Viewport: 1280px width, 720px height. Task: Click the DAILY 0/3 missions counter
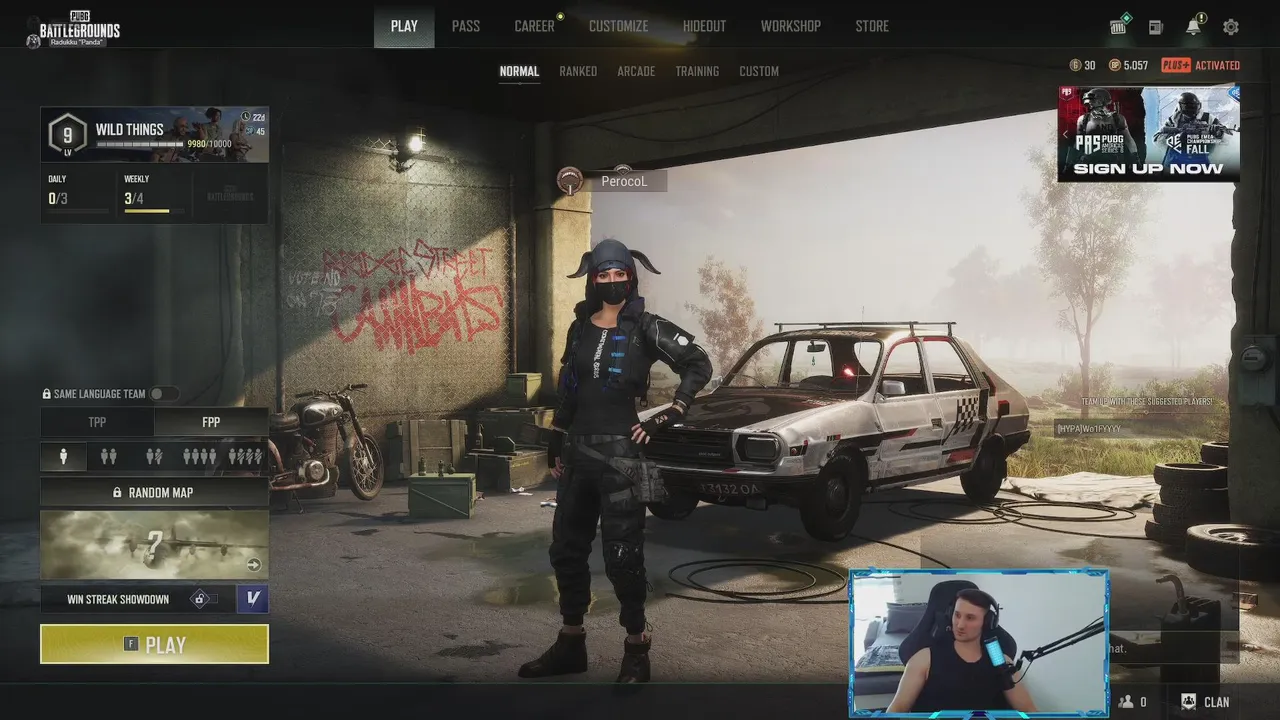(58, 198)
